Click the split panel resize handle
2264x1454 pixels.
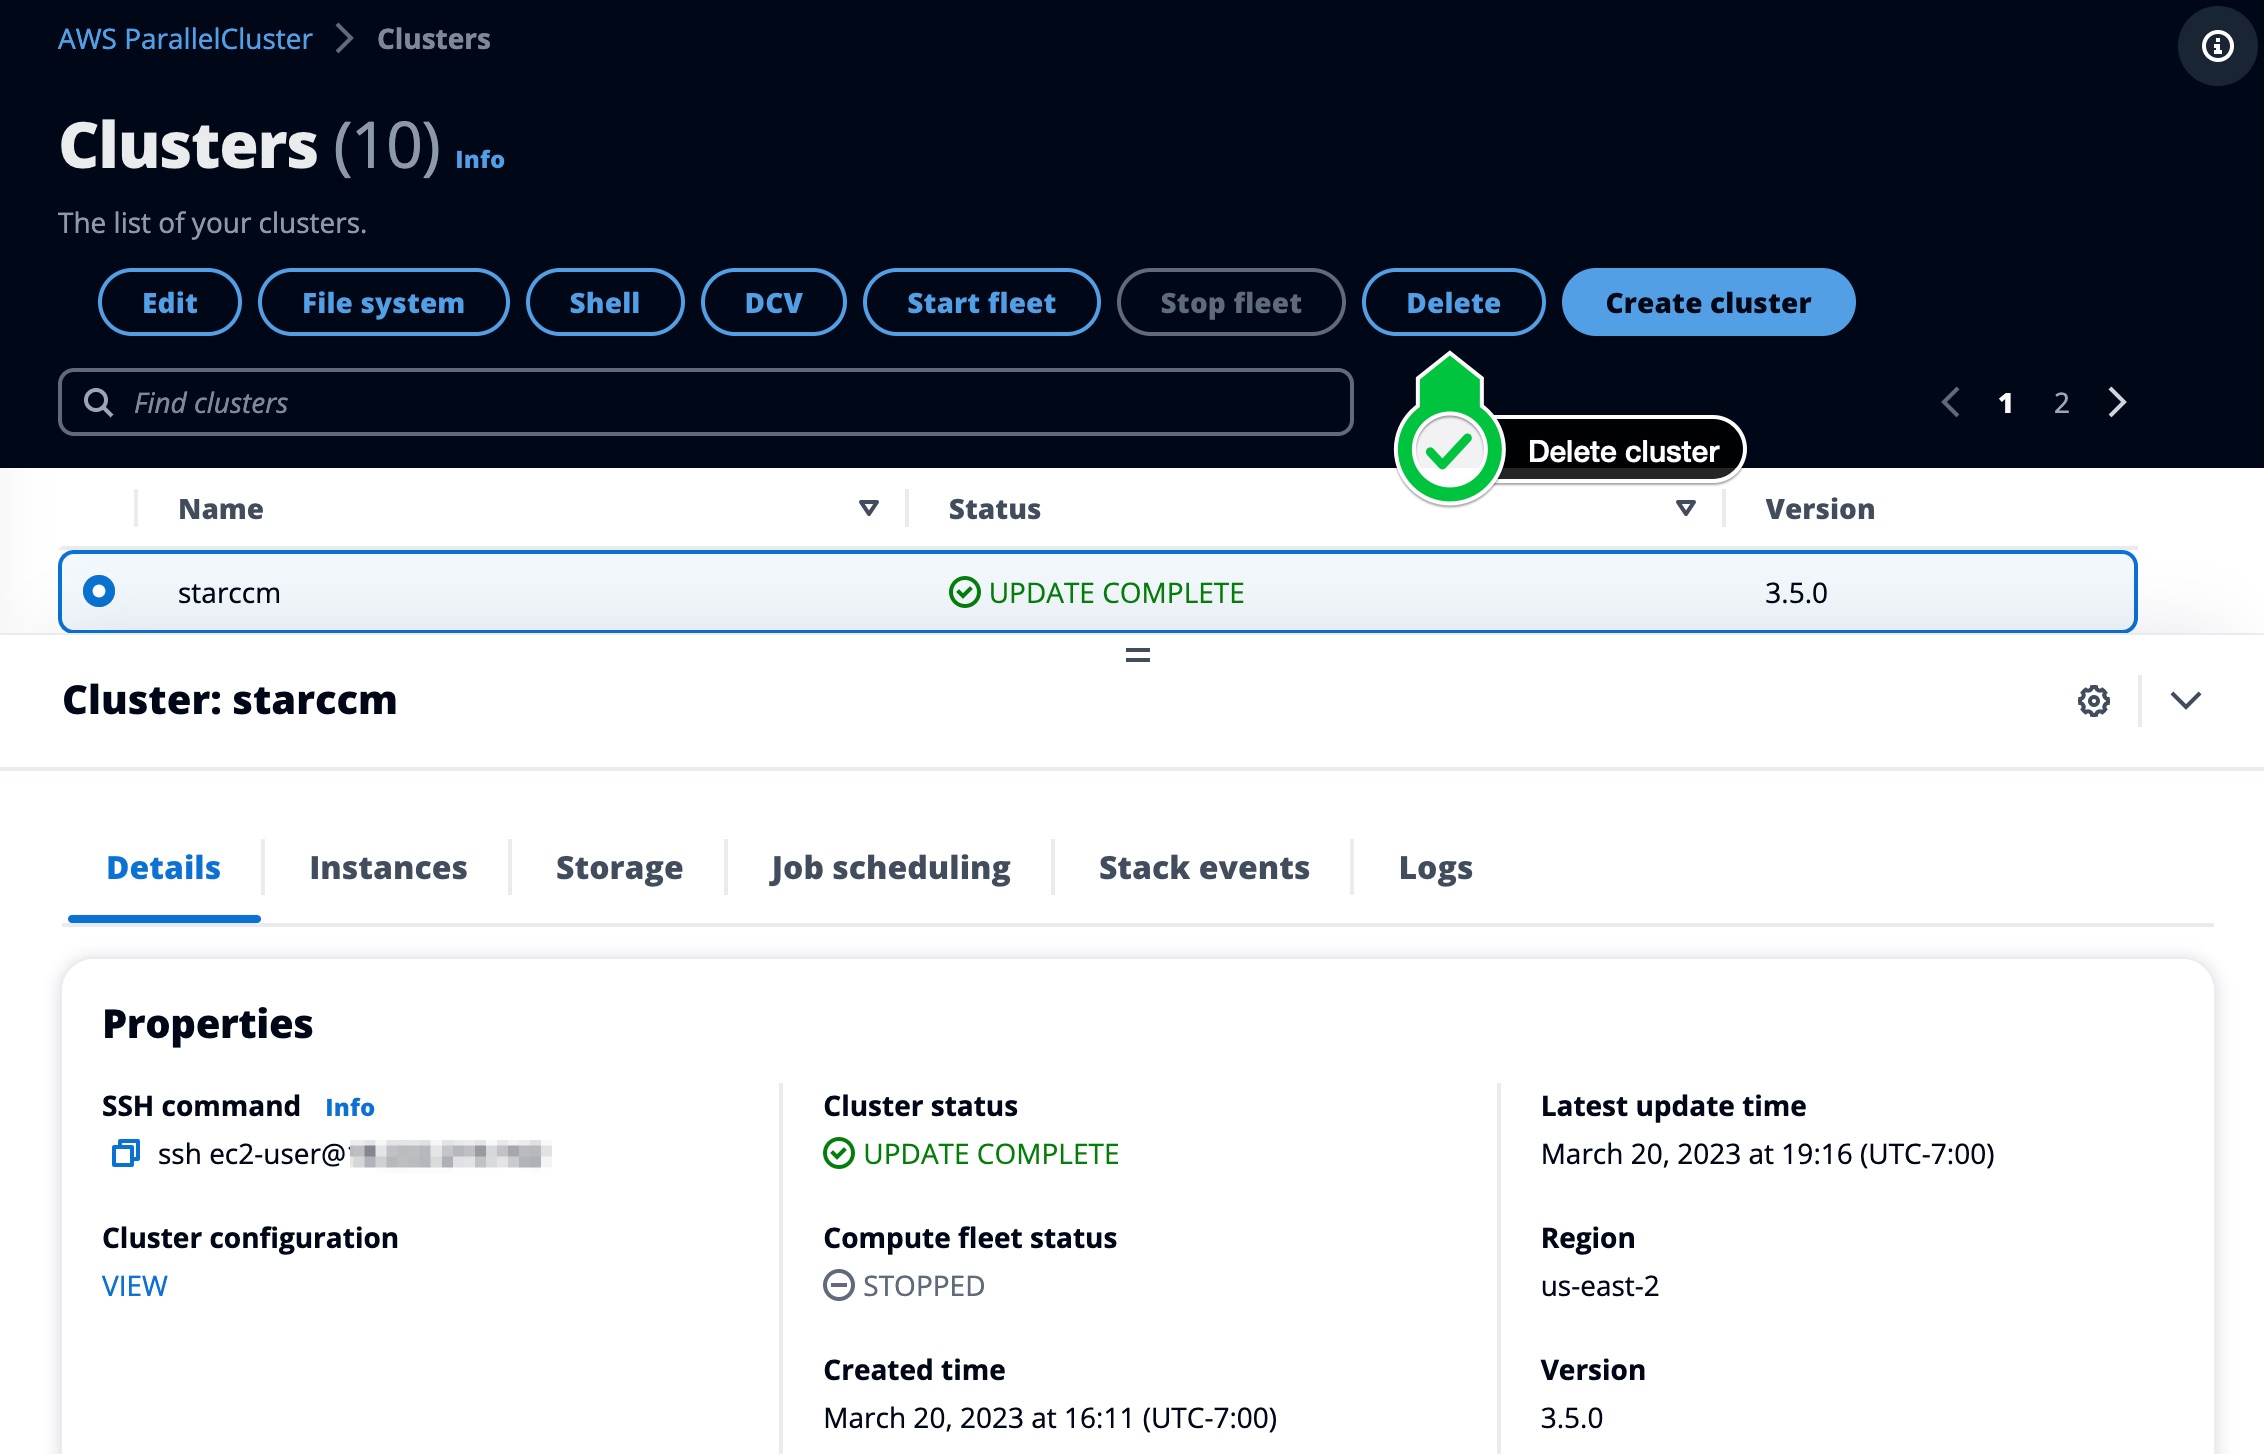pyautogui.click(x=1137, y=656)
